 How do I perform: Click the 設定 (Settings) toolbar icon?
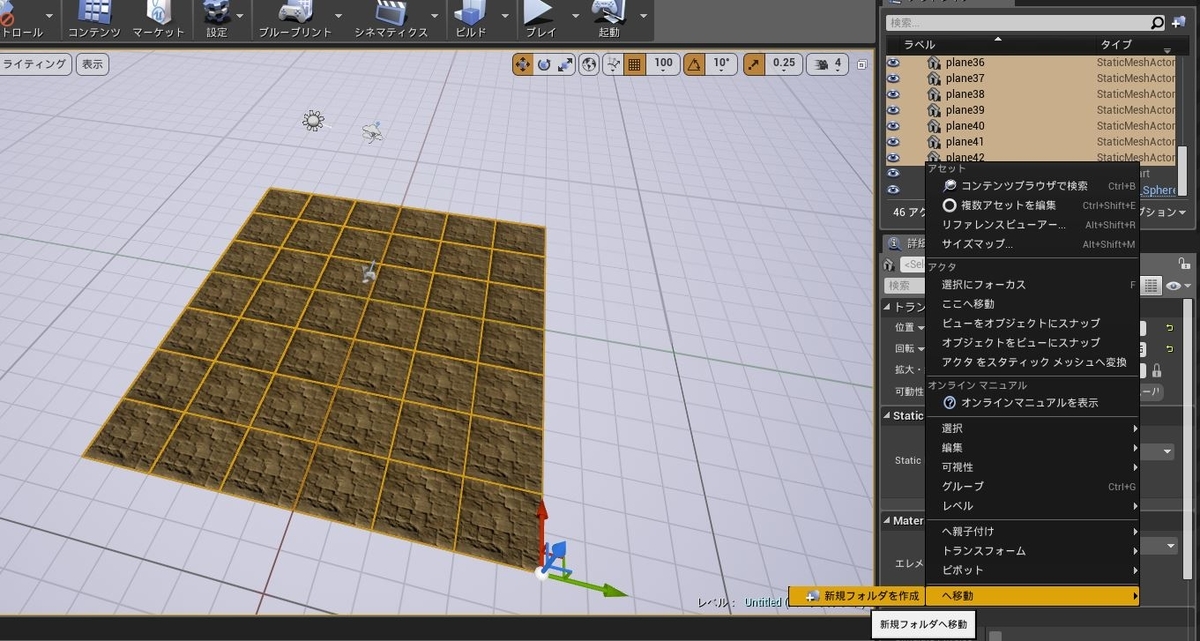216,12
